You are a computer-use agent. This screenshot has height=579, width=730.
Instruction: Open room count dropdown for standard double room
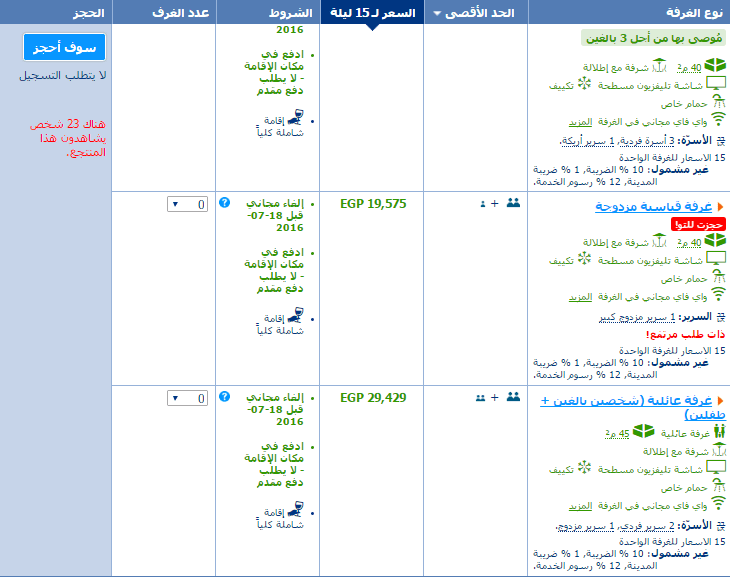(188, 204)
